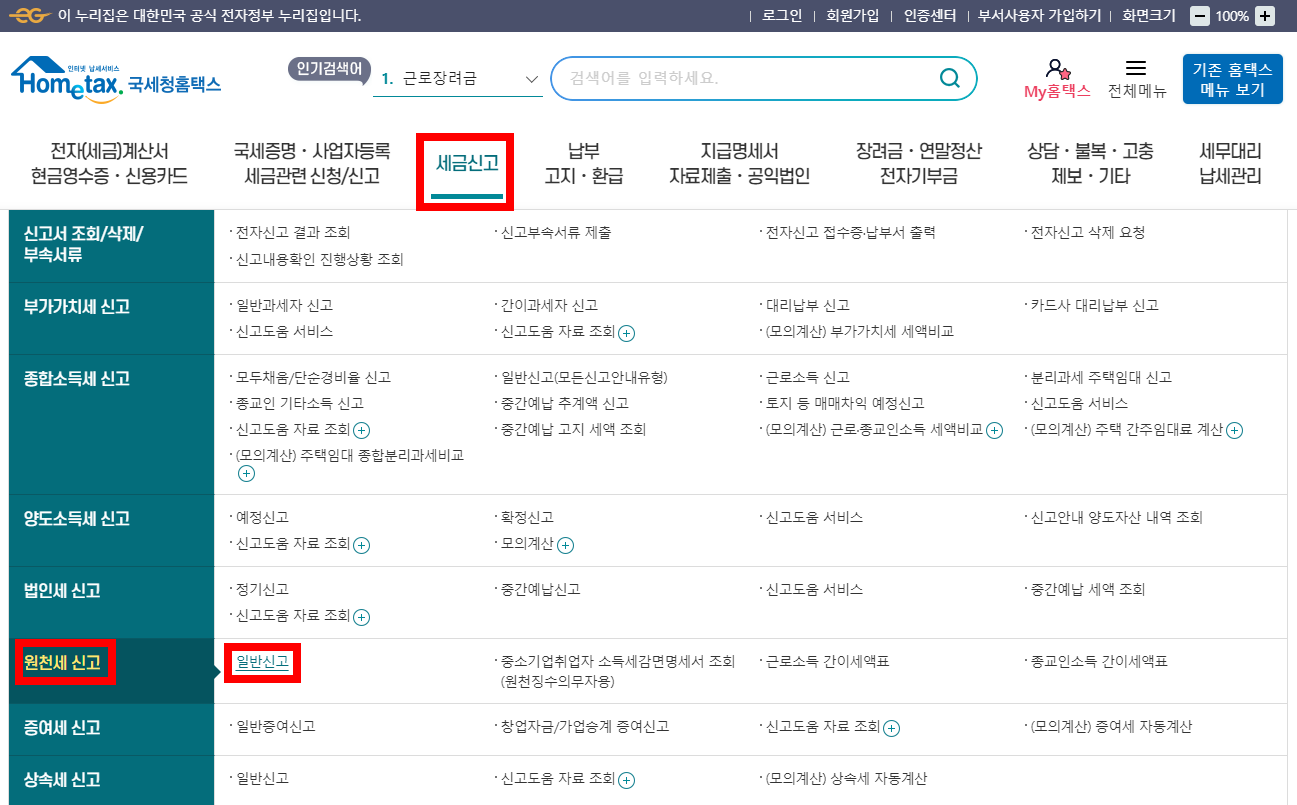Select 부가가치세 신고 category

coord(112,318)
